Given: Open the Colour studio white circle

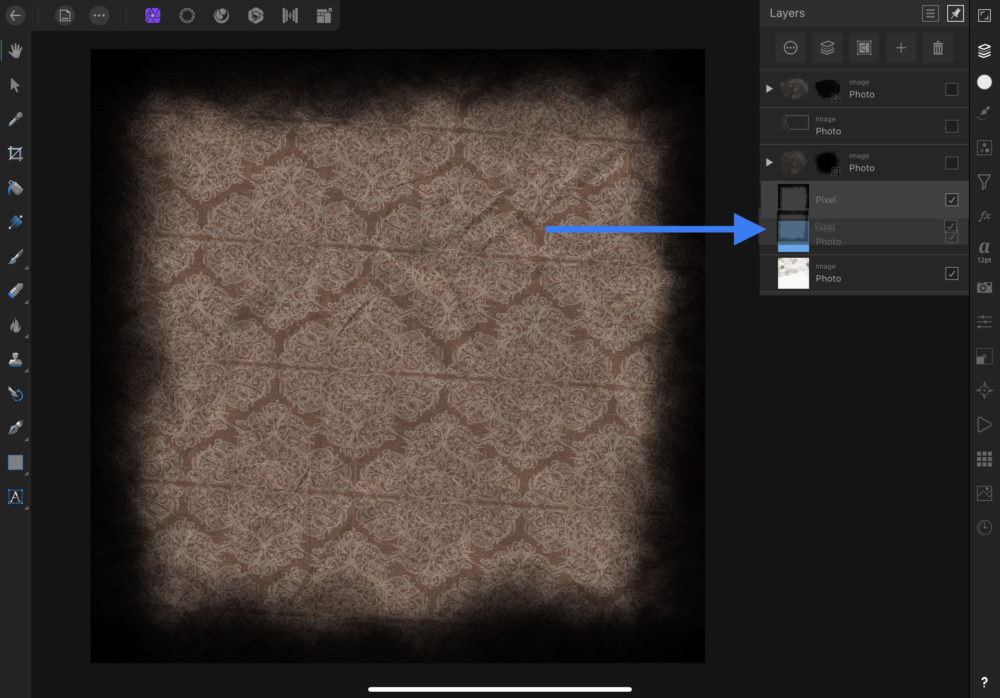Looking at the screenshot, I should click(984, 82).
